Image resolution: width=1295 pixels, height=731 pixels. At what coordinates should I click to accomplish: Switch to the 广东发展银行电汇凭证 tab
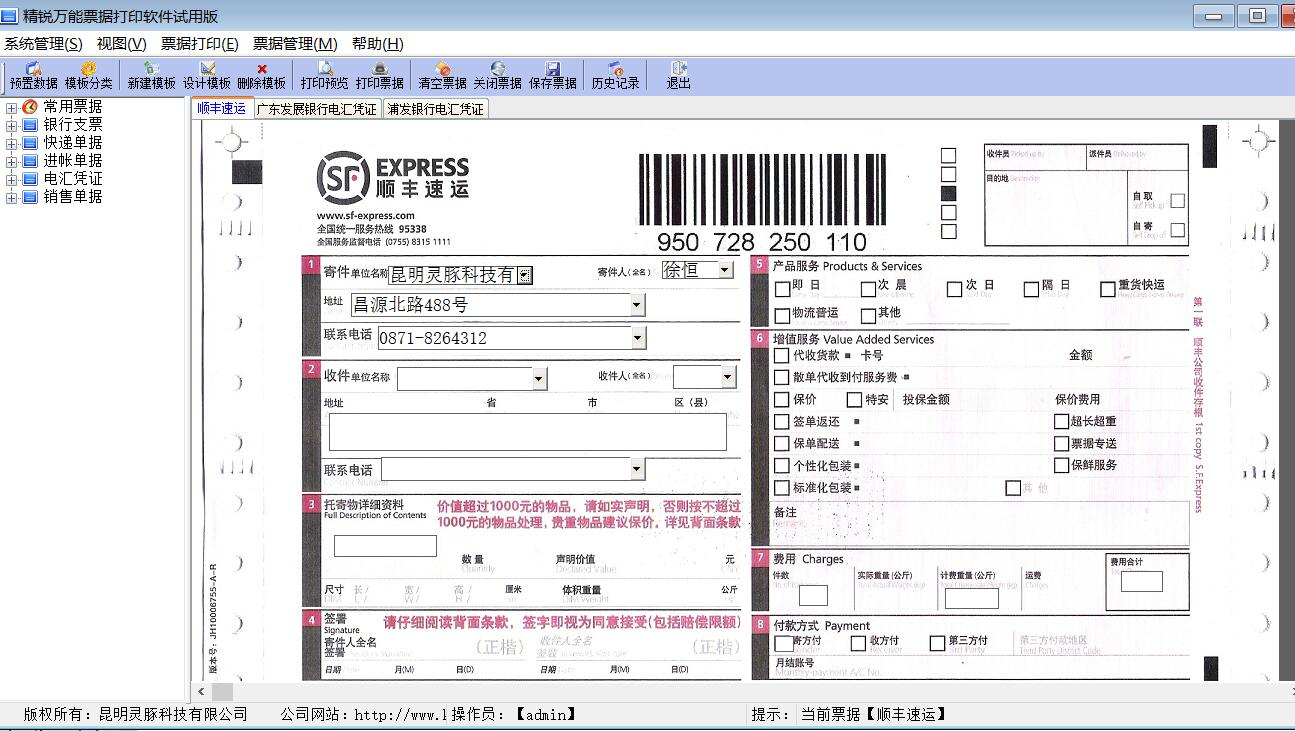(317, 109)
